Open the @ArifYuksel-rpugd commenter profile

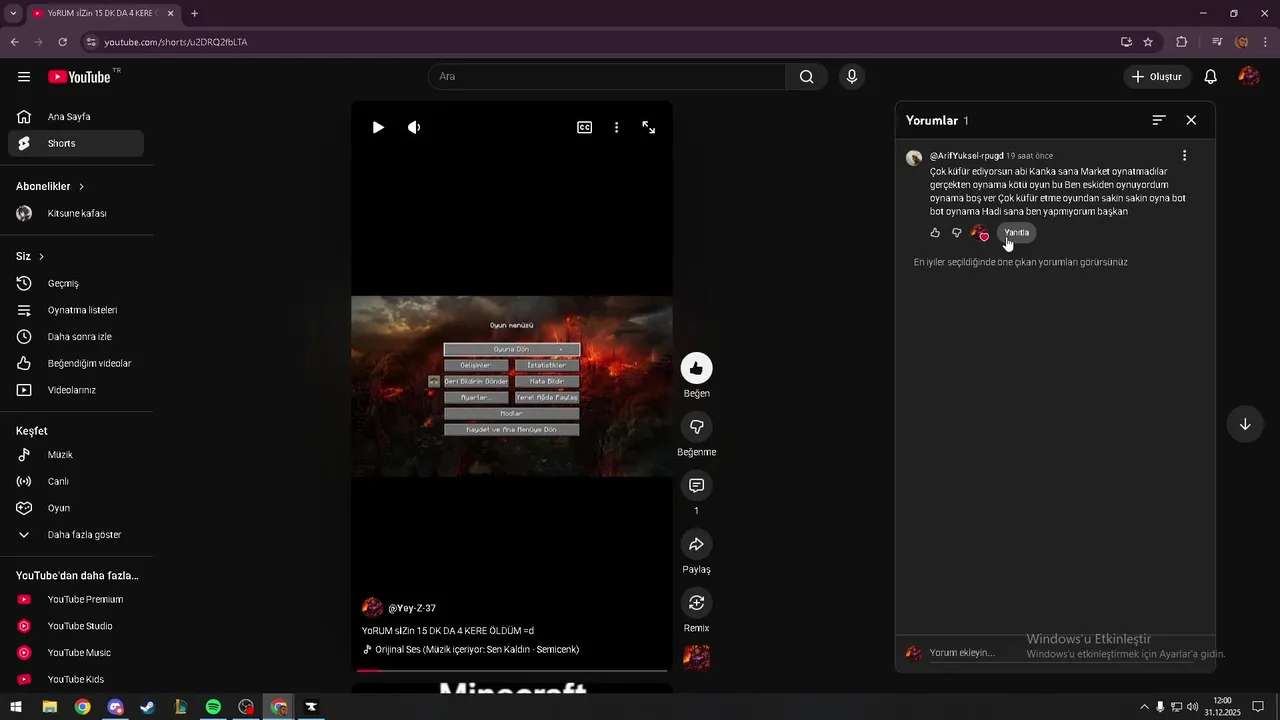(x=966, y=156)
